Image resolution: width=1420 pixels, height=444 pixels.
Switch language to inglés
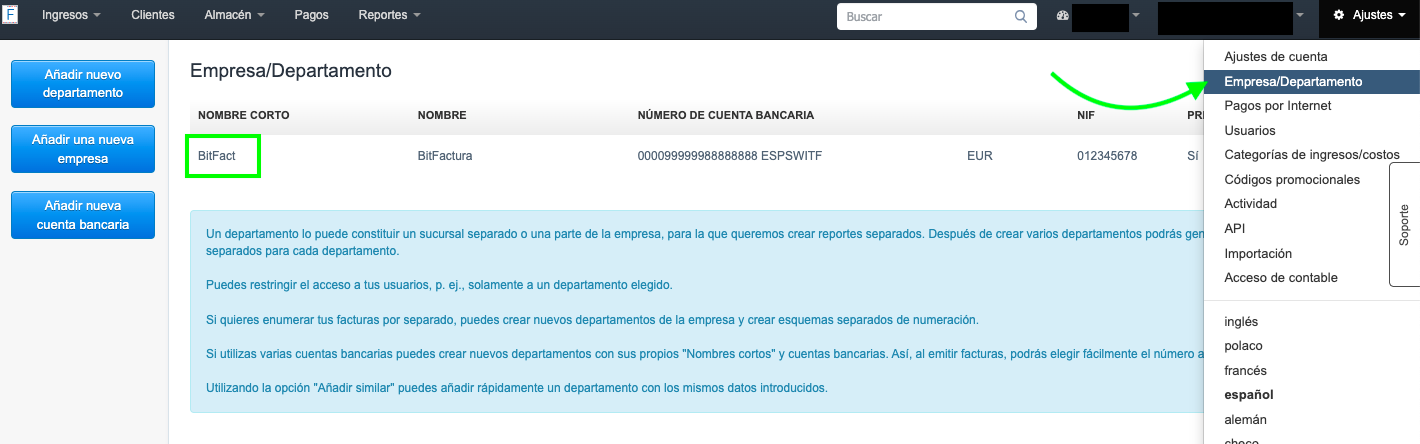click(x=1241, y=321)
